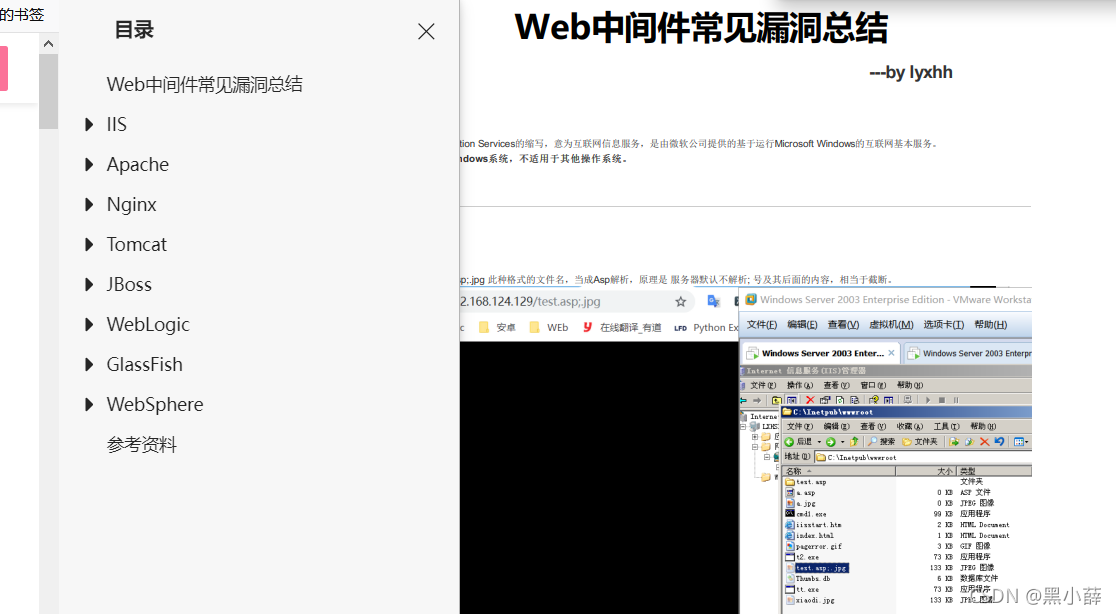Go to the IIS chapter label
1116x614 pixels.
[x=117, y=125]
